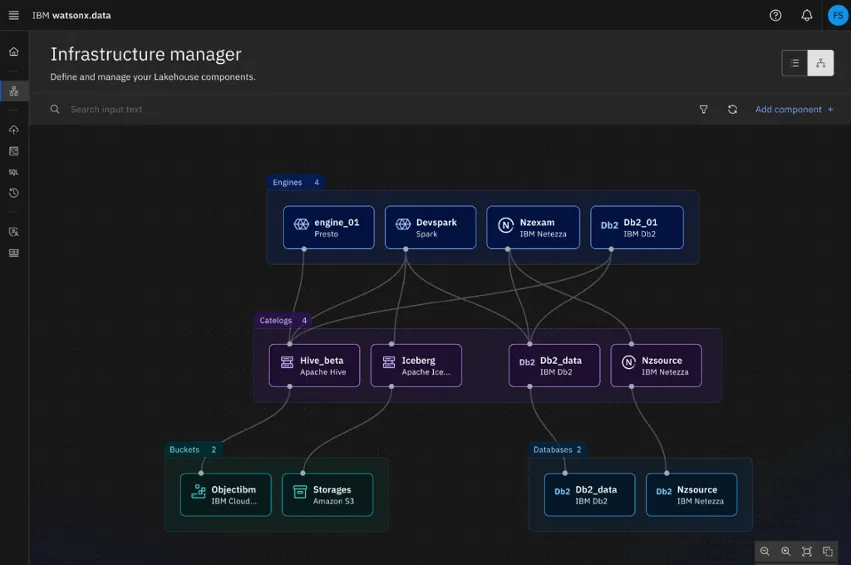Select the Devspark Spark engine node

(430, 227)
